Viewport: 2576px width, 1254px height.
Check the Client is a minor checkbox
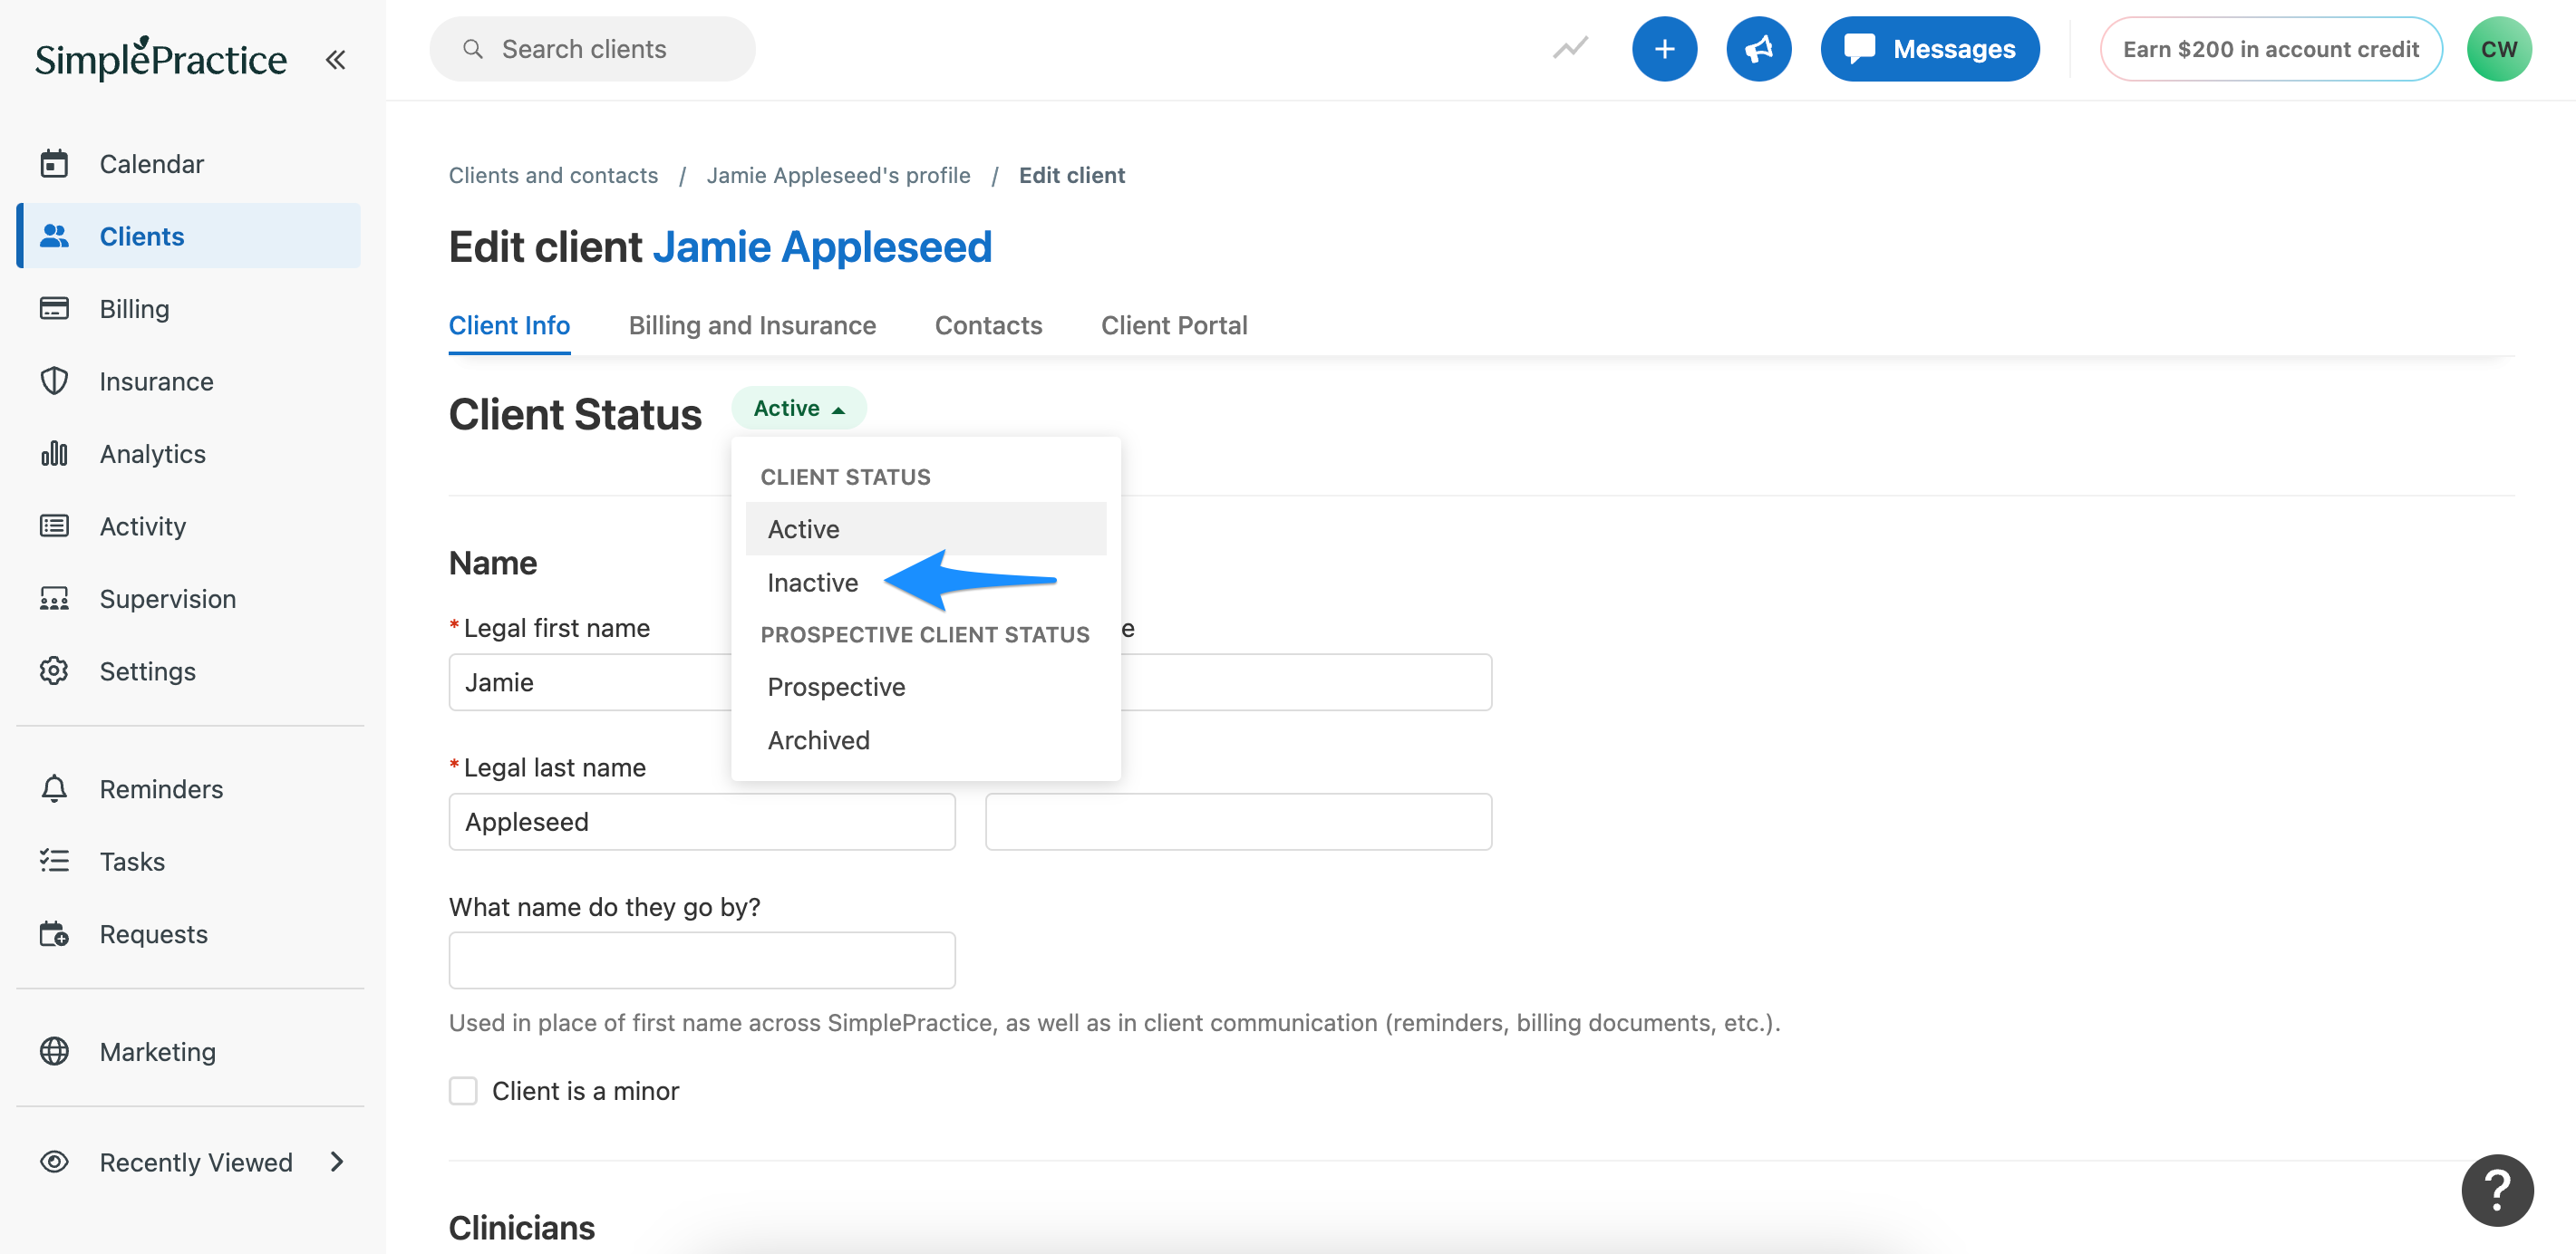coord(463,1091)
